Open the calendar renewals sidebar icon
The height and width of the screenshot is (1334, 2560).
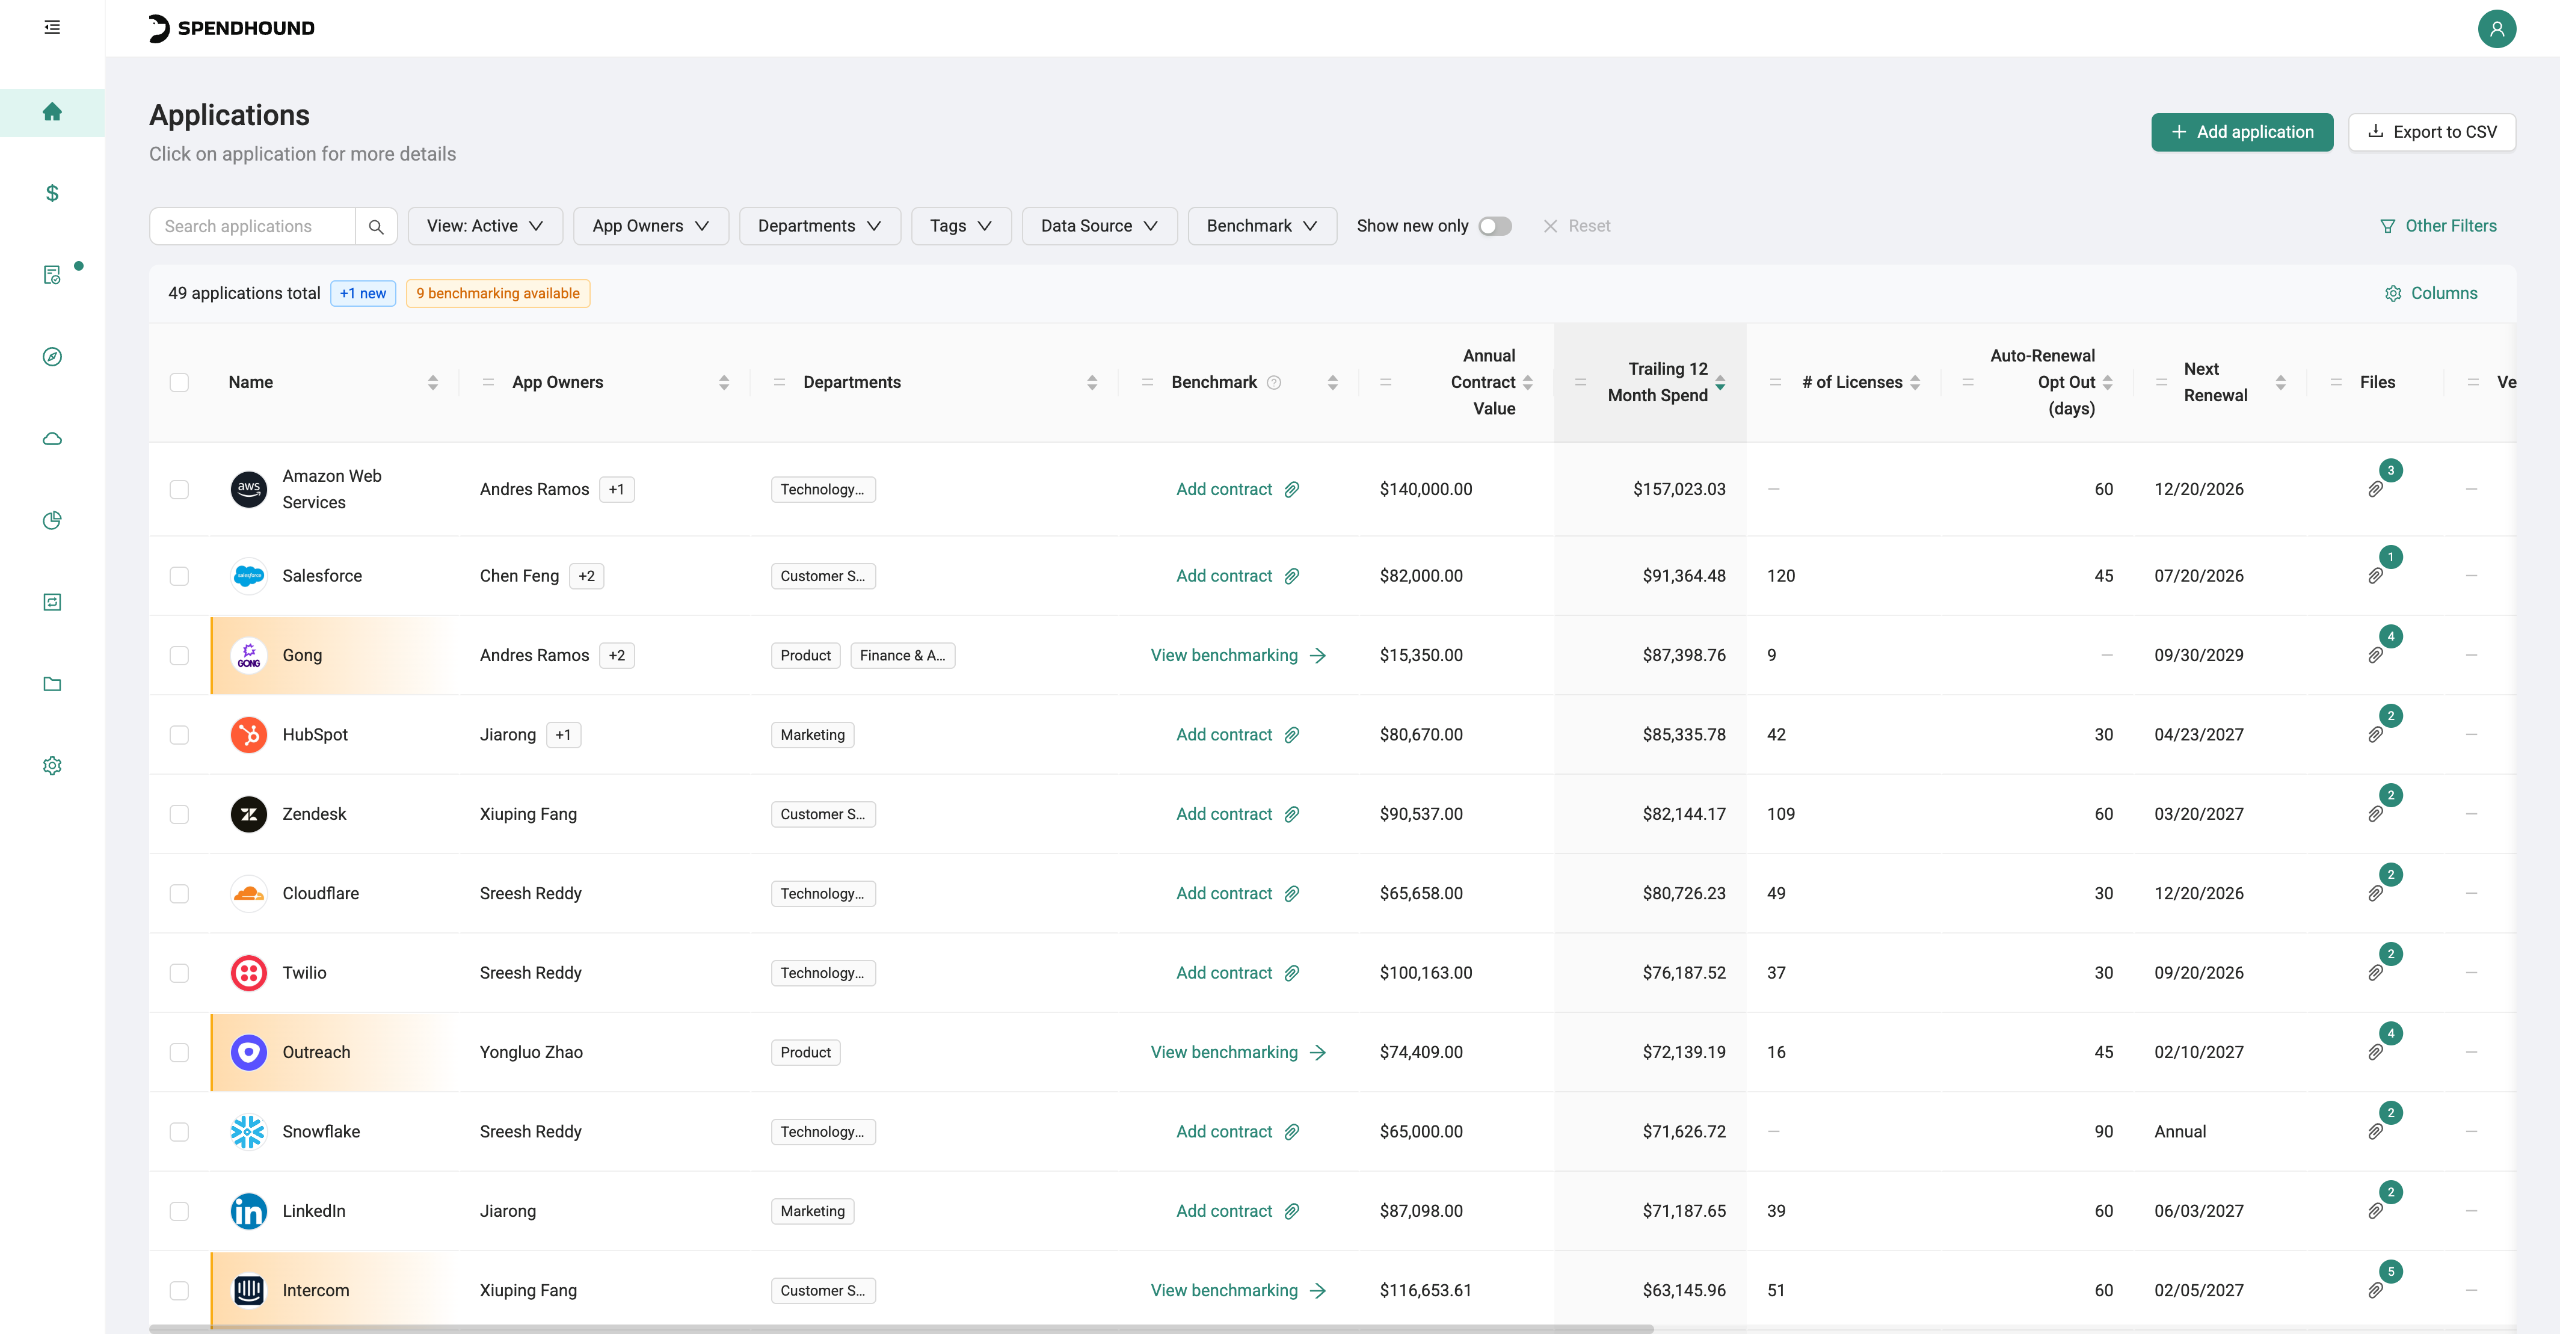pos(52,602)
